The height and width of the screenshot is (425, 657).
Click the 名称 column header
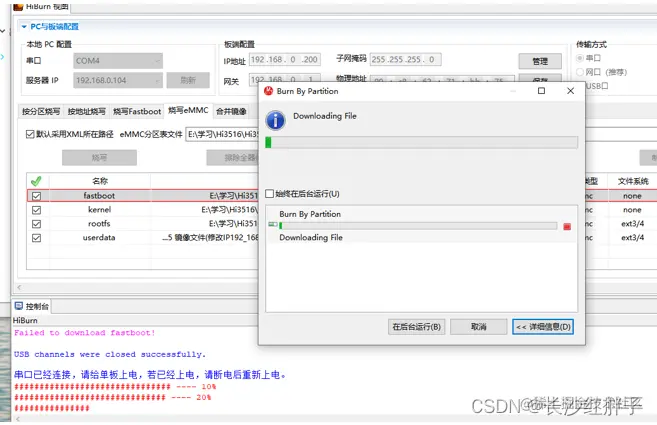coord(100,181)
